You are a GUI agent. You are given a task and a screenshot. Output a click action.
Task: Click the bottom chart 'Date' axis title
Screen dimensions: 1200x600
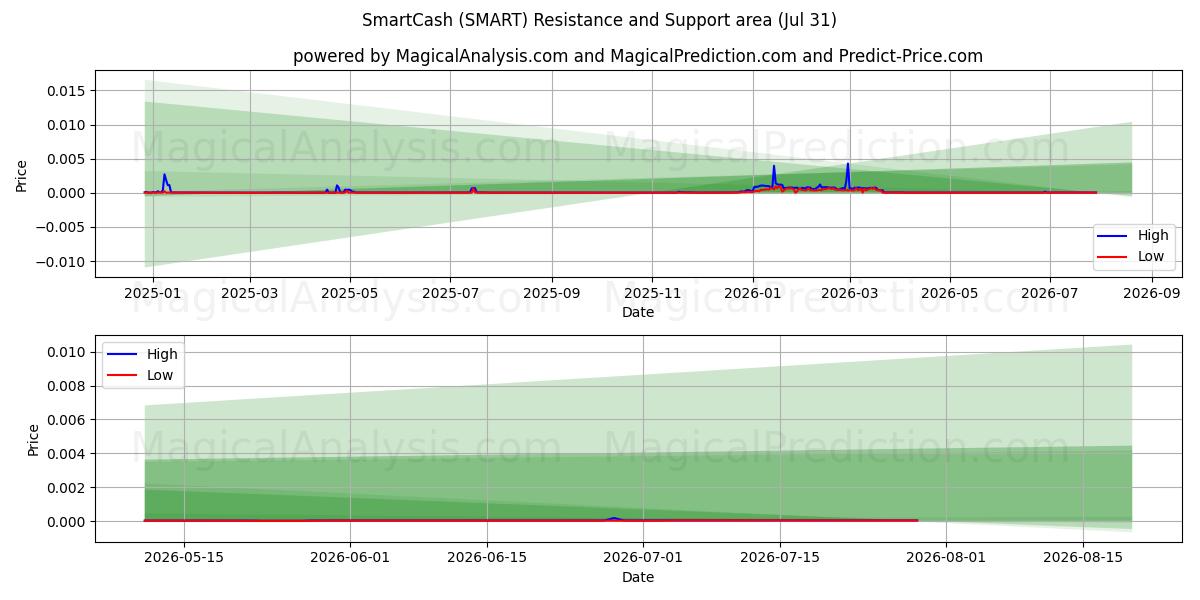(x=638, y=577)
